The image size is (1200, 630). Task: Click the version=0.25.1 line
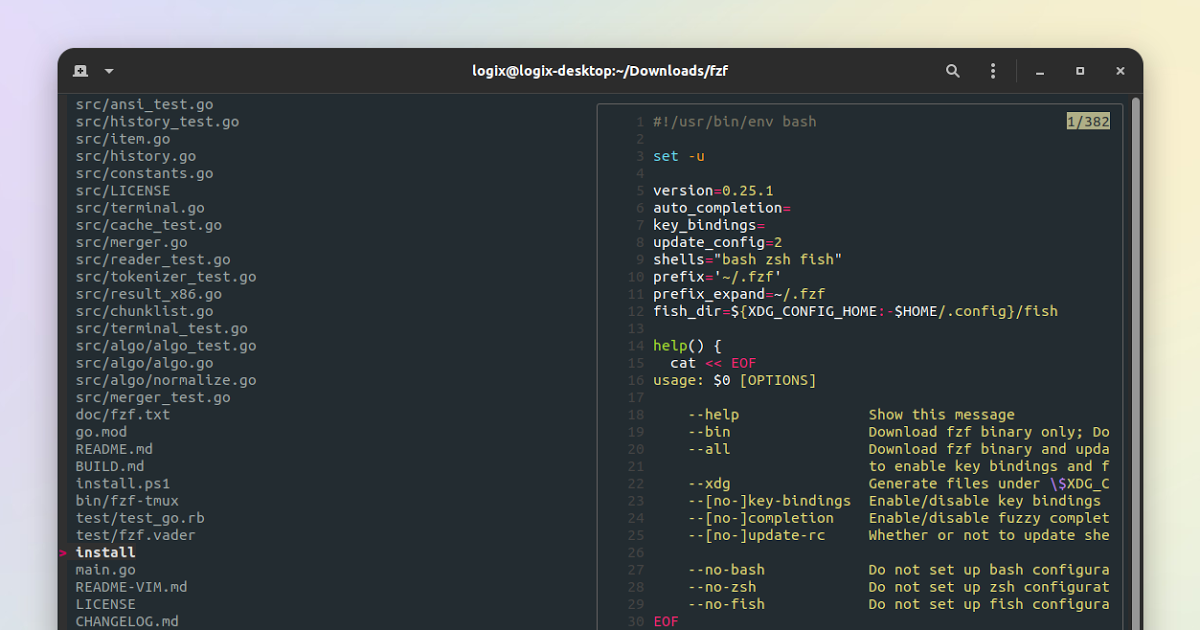(713, 190)
